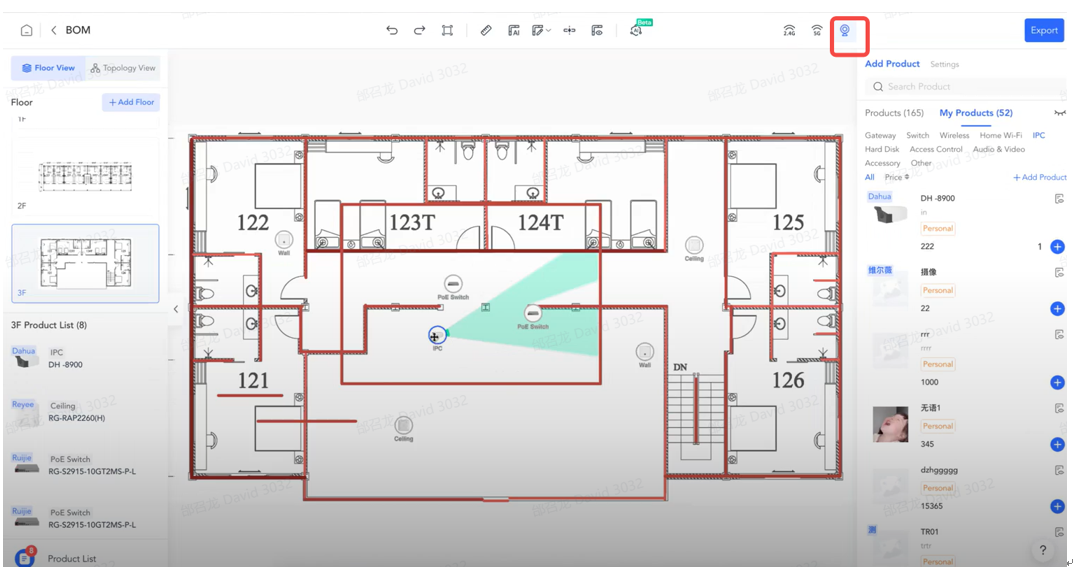The width and height of the screenshot is (1074, 572).
Task: Select the Ceiling AP near room 125
Action: [694, 245]
